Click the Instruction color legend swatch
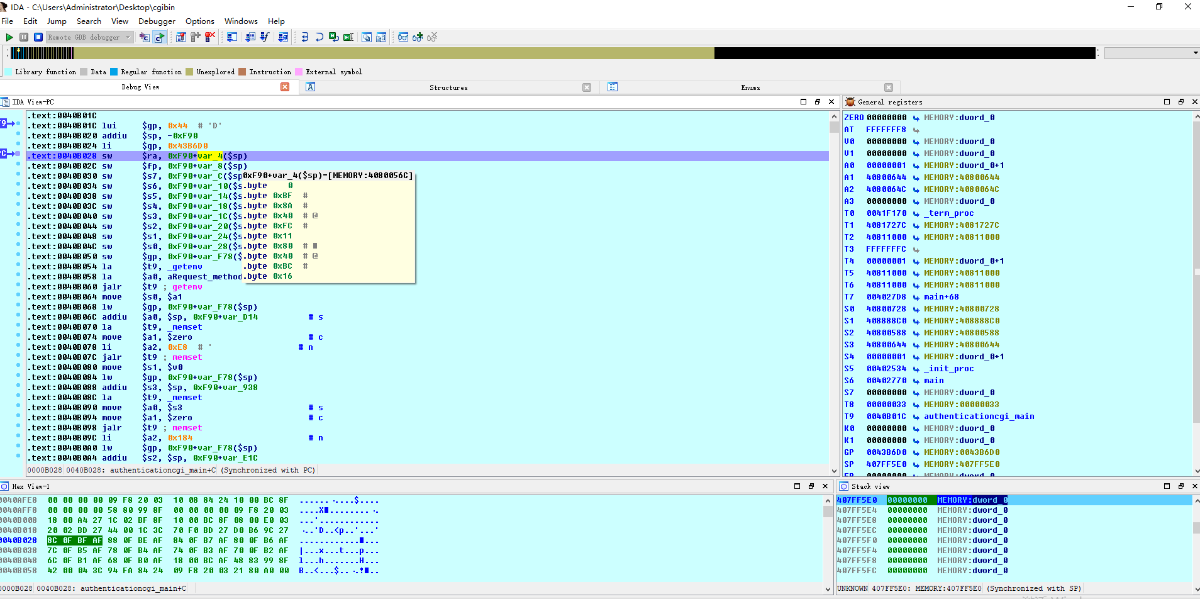 coord(243,72)
